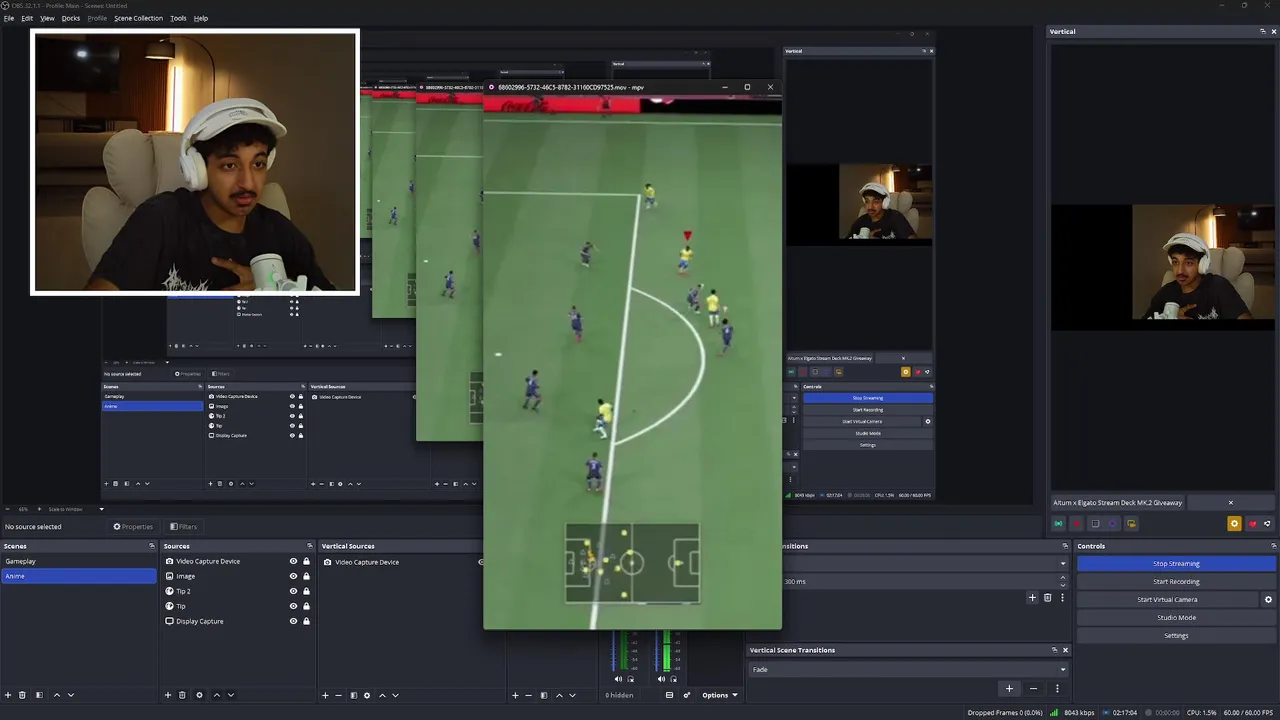This screenshot has height=720, width=1280.
Task: Unlock the Video Capture Device source in Sources
Action: click(x=306, y=561)
